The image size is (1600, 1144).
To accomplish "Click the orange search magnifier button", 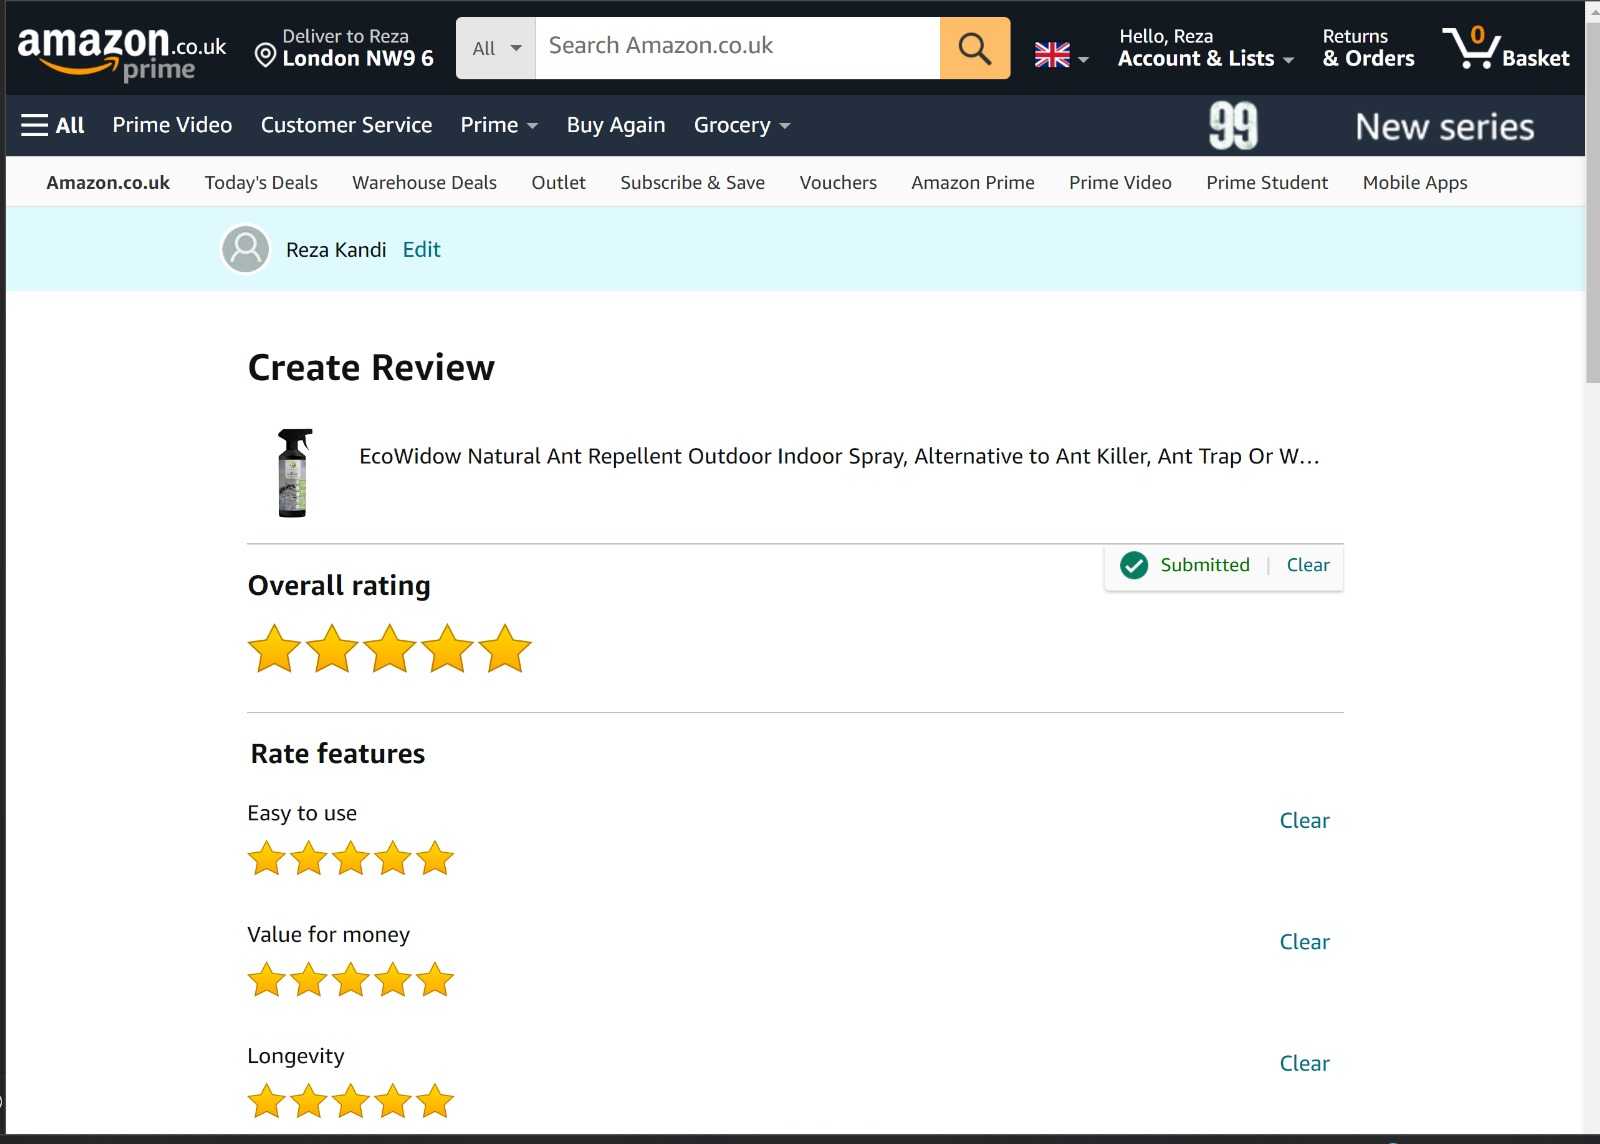I will coord(974,48).
